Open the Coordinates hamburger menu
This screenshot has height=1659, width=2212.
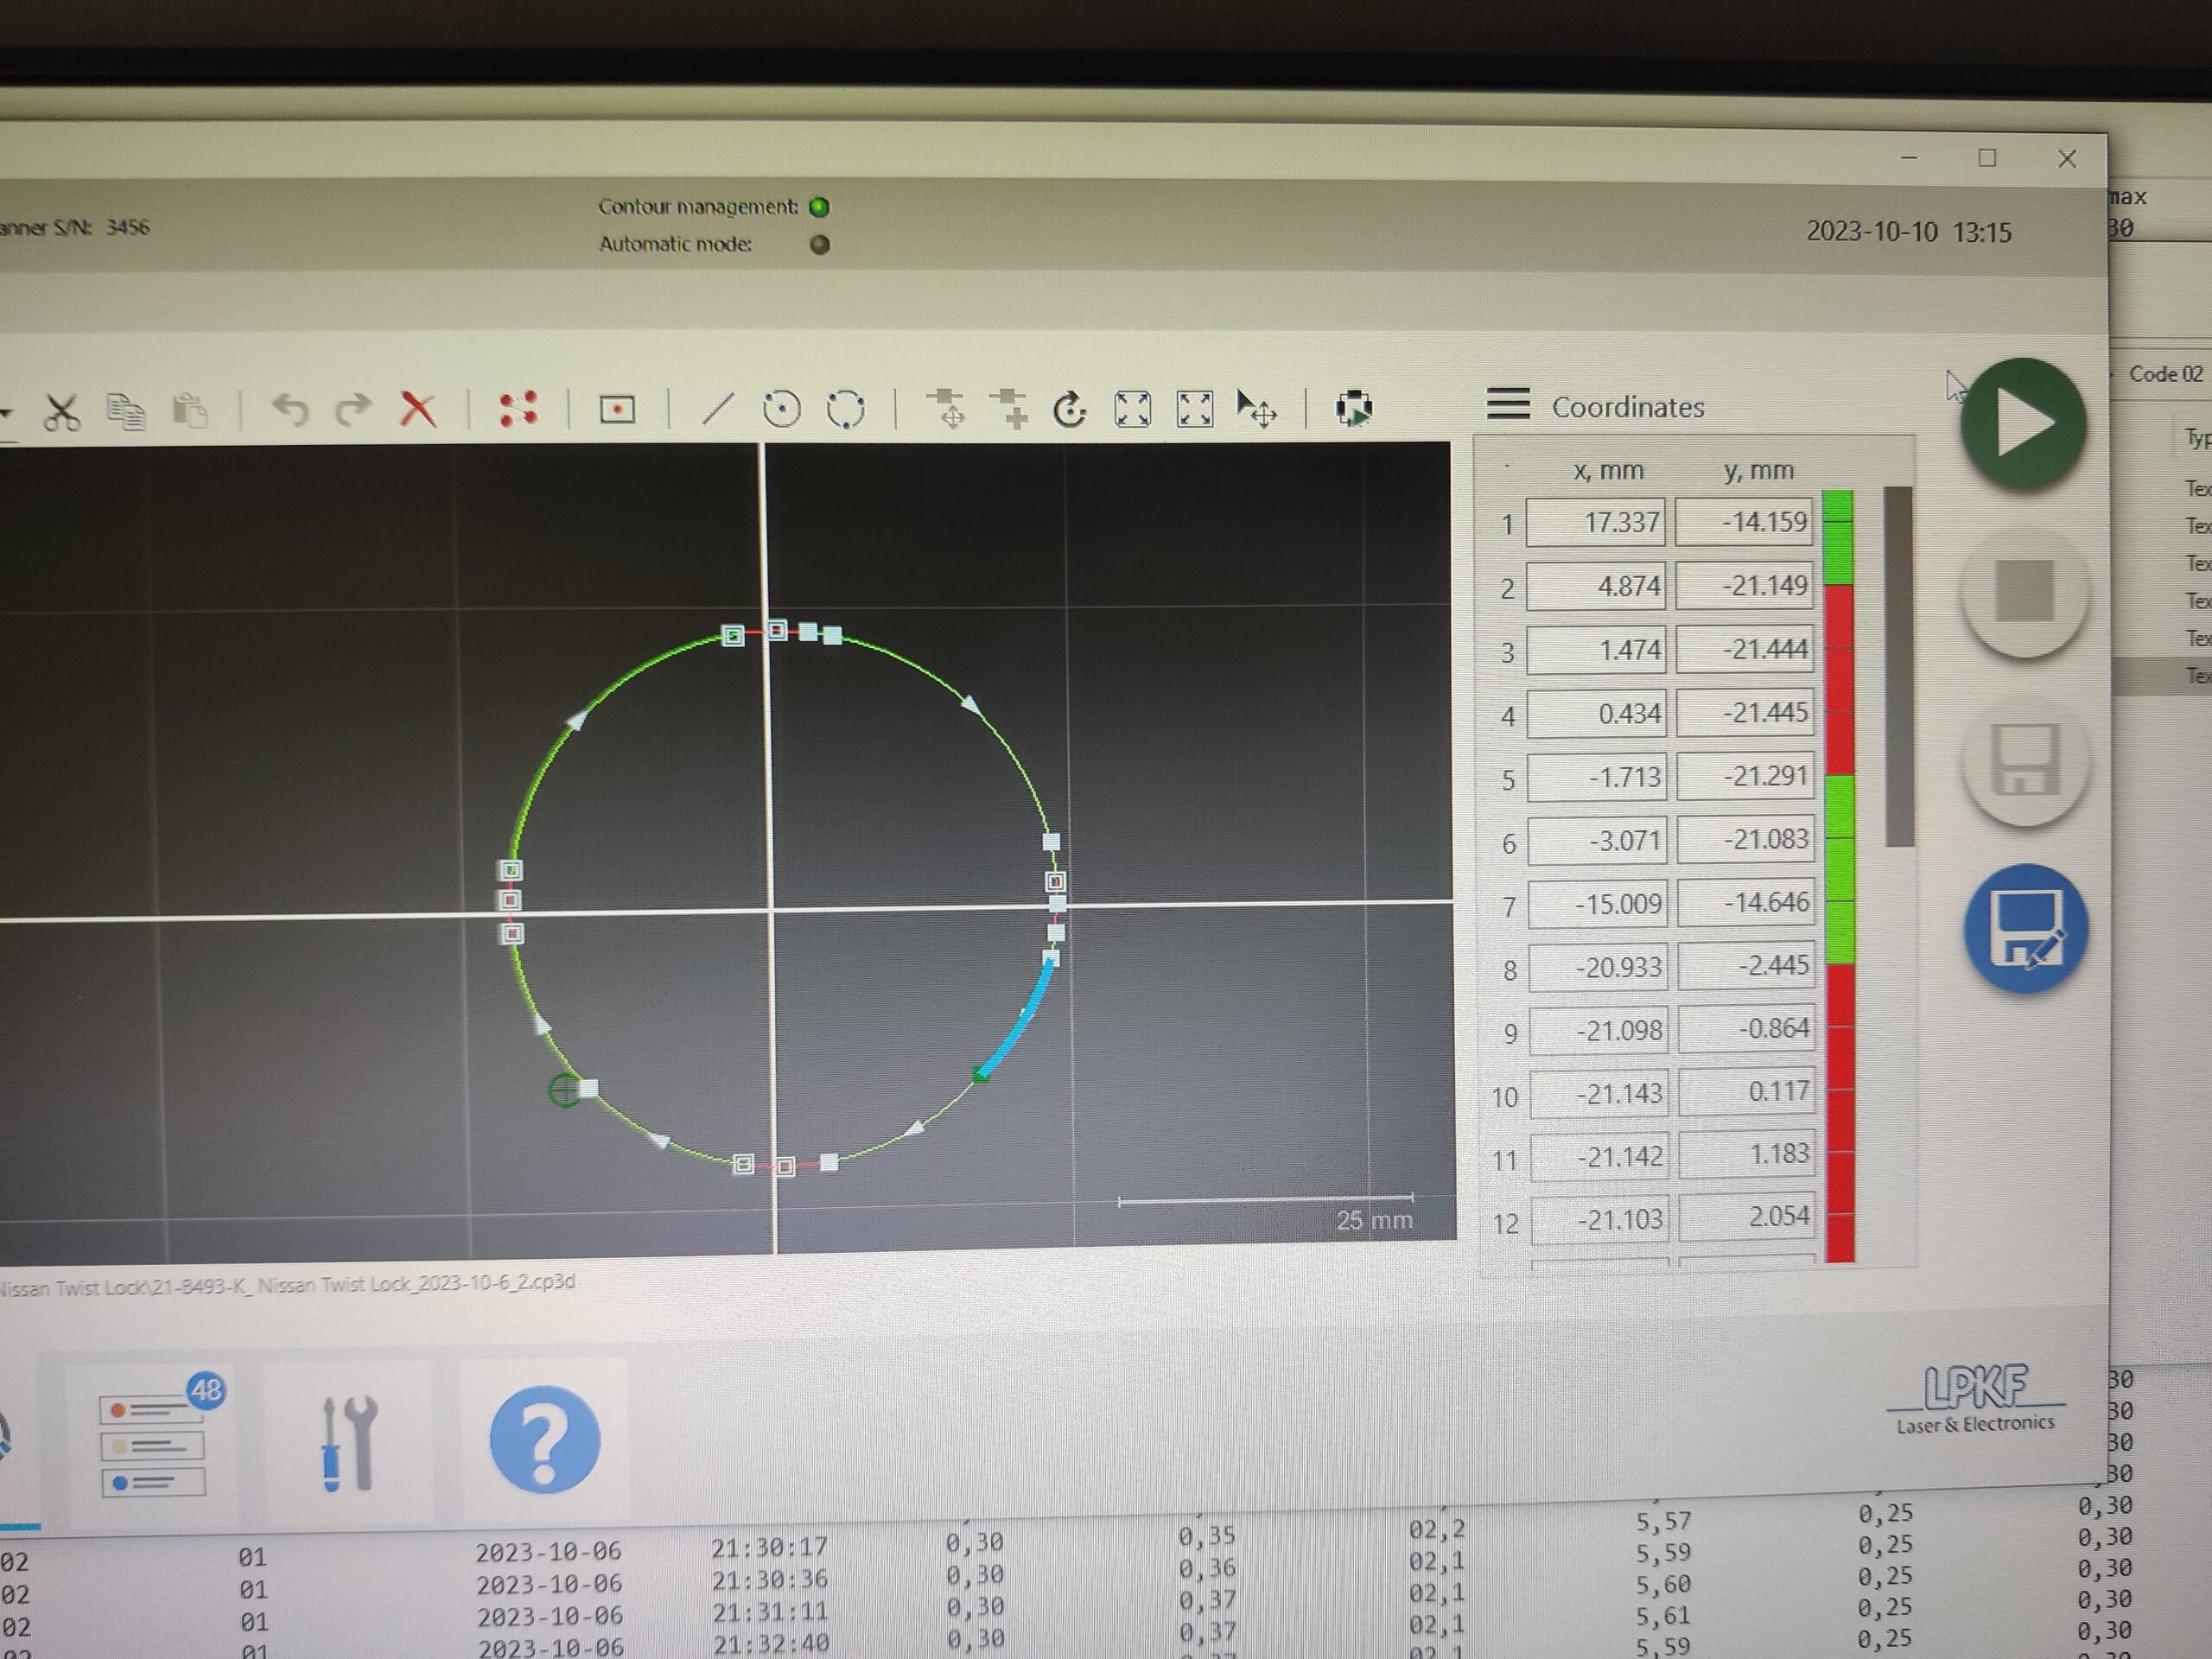[x=1507, y=404]
